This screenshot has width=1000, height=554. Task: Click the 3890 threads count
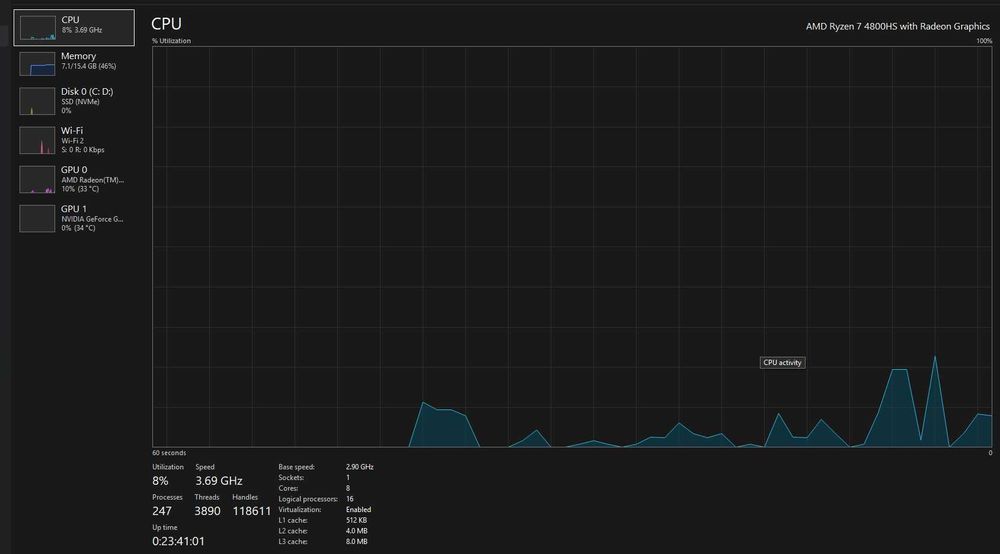(207, 511)
